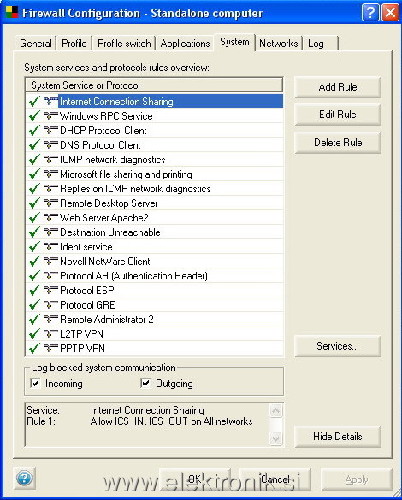Open the Applications tab

(x=185, y=43)
